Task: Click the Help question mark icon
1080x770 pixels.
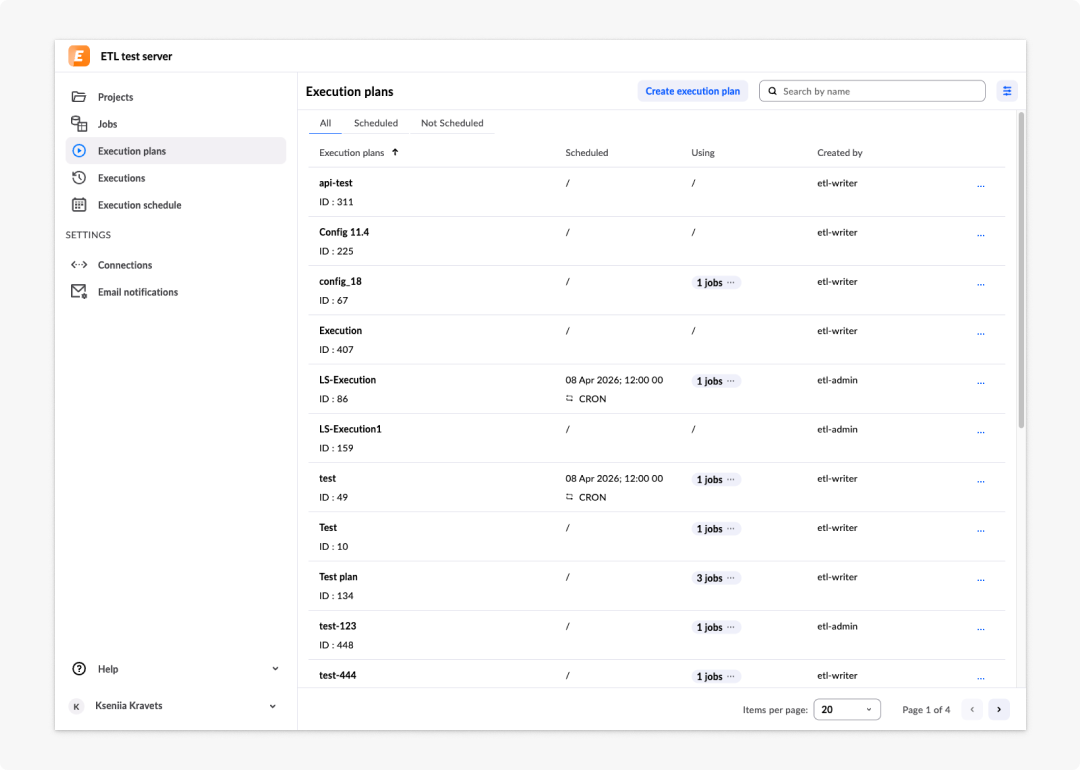Action: [79, 669]
